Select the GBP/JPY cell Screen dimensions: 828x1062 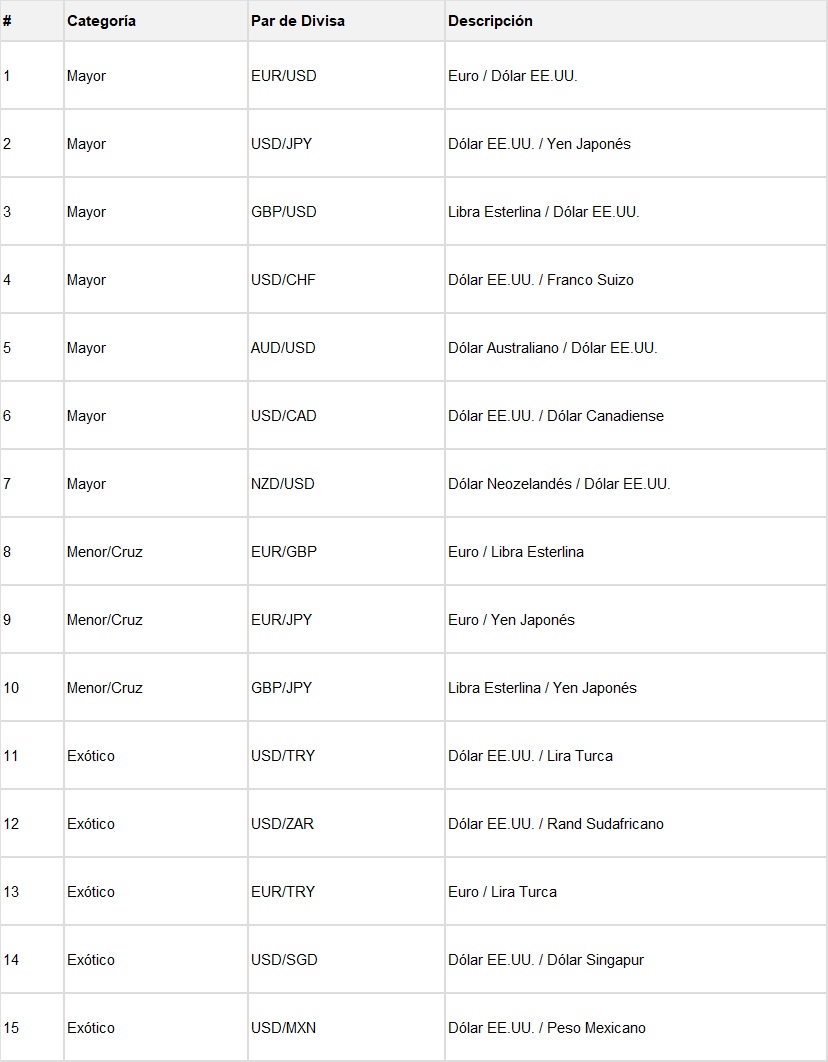[x=282, y=688]
